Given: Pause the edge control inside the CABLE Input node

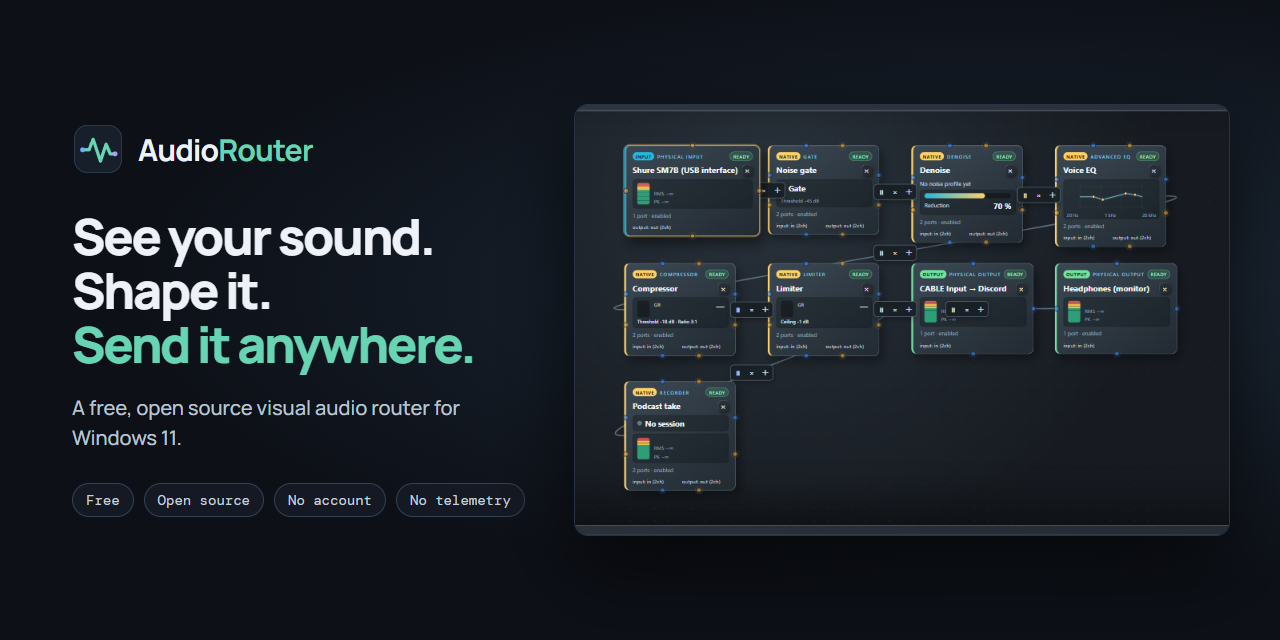Looking at the screenshot, I should coord(953,310).
